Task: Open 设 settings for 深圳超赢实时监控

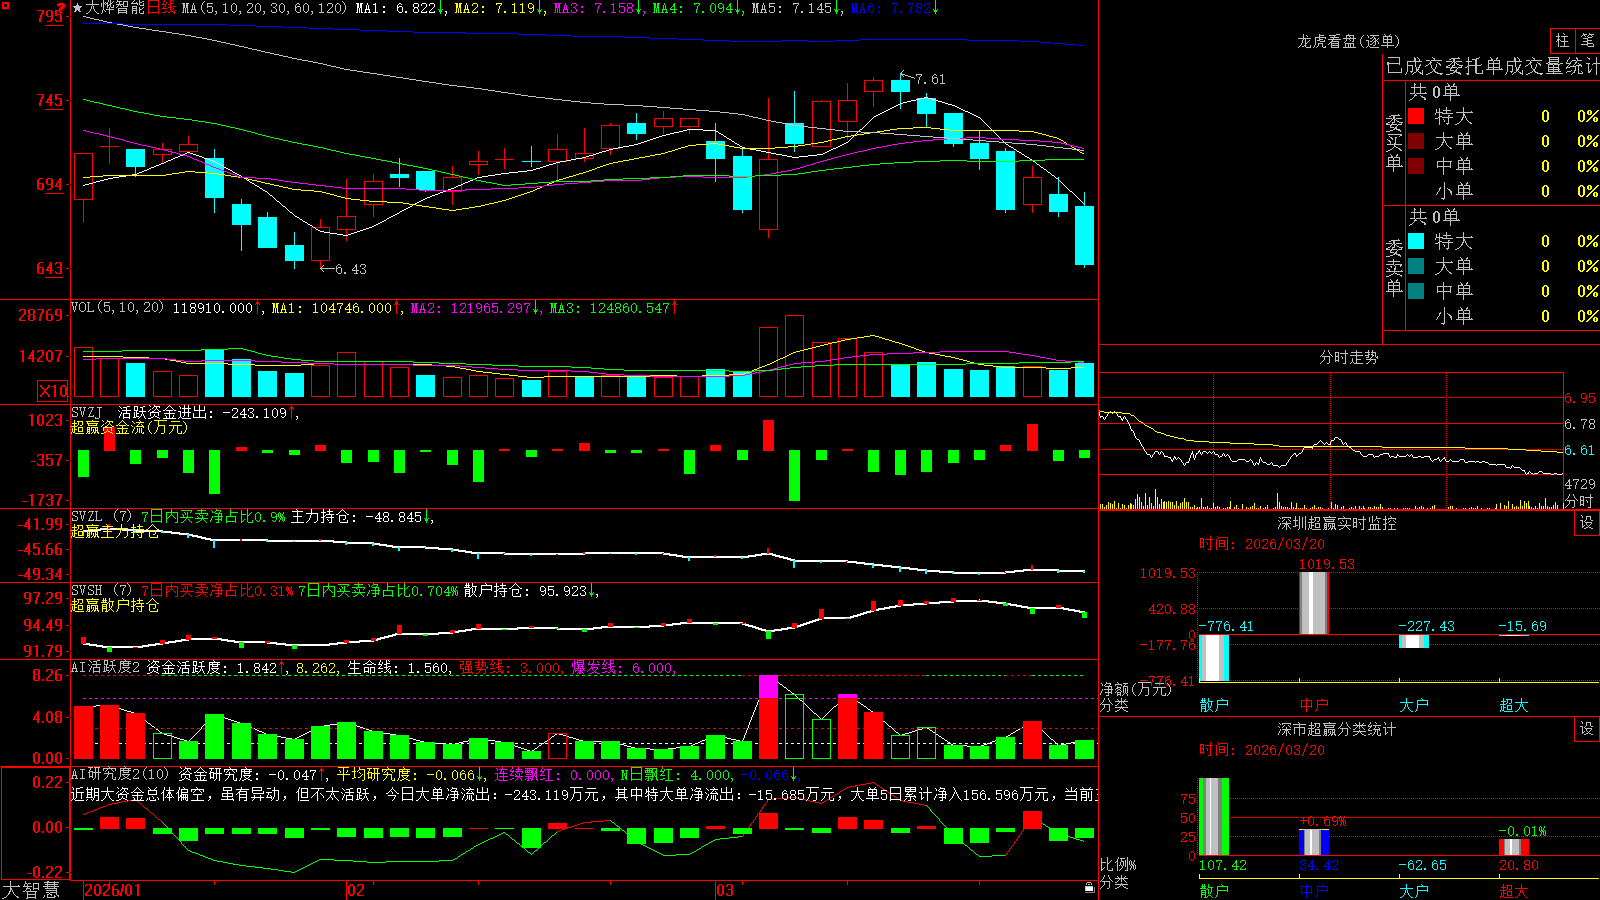Action: 1587,523
